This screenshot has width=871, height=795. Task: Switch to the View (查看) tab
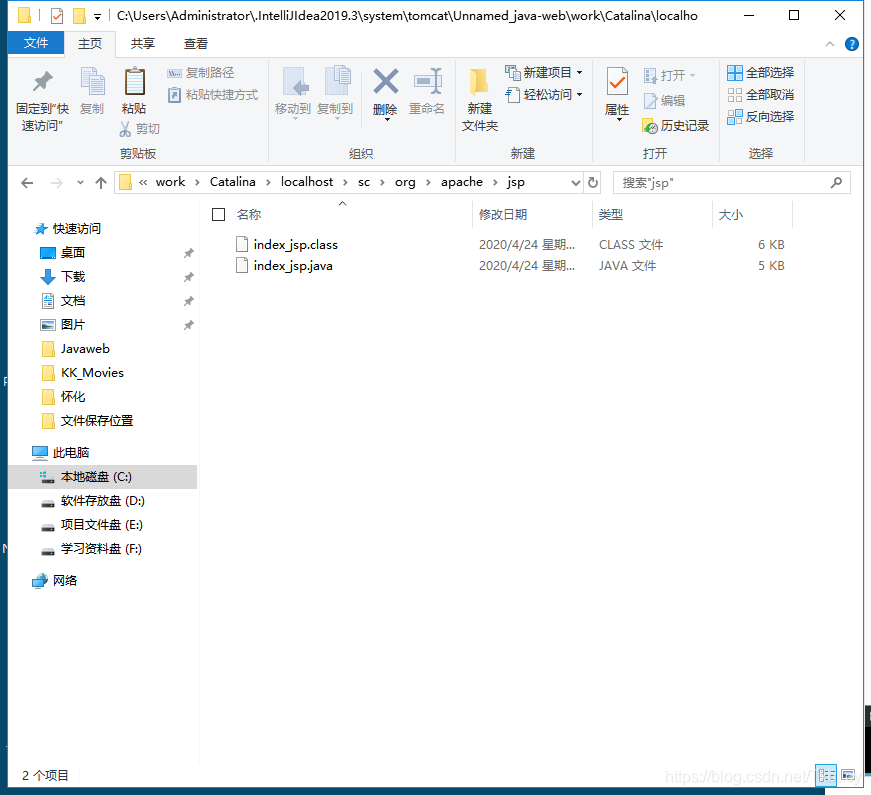tap(196, 44)
